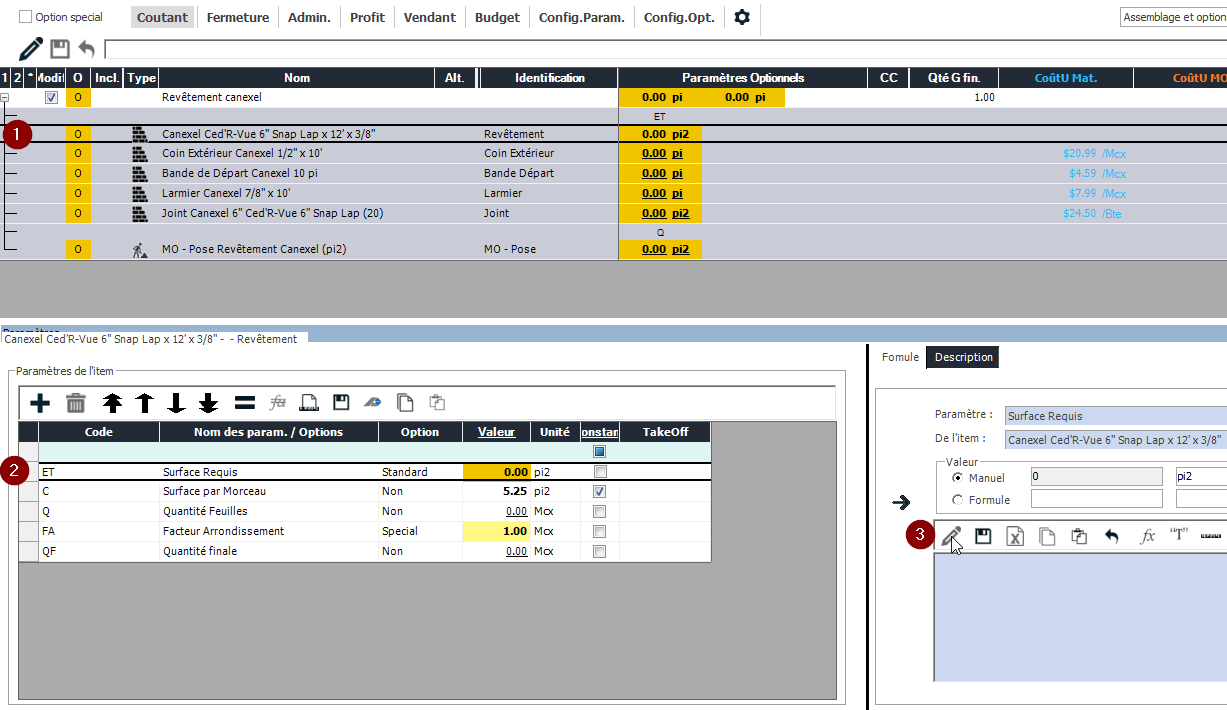
Task: Move parameter to top with double up arrow
Action: point(112,403)
